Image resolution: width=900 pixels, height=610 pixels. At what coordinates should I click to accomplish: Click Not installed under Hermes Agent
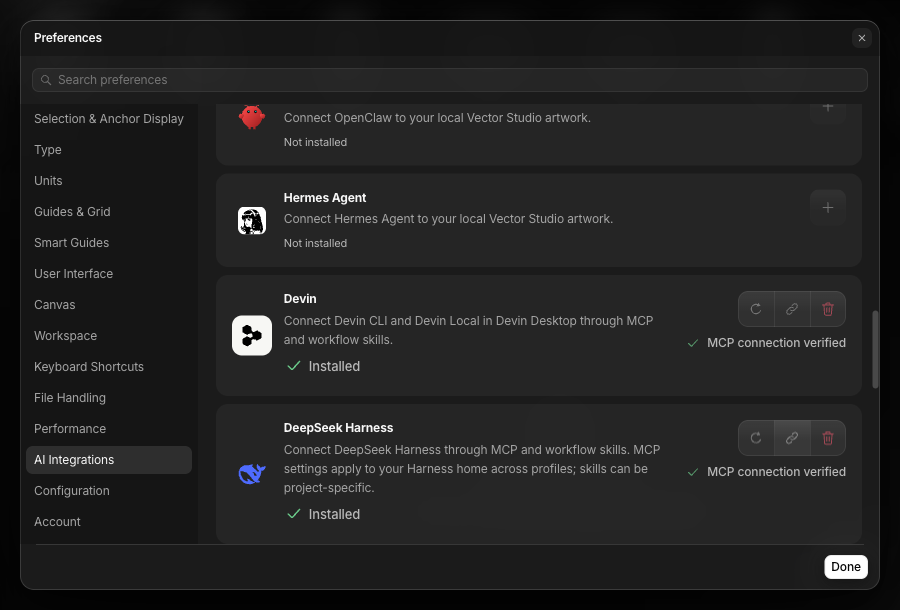(315, 243)
